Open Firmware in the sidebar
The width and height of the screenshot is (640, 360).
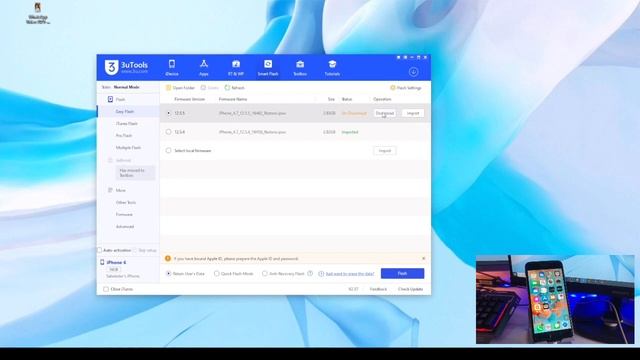[124, 214]
